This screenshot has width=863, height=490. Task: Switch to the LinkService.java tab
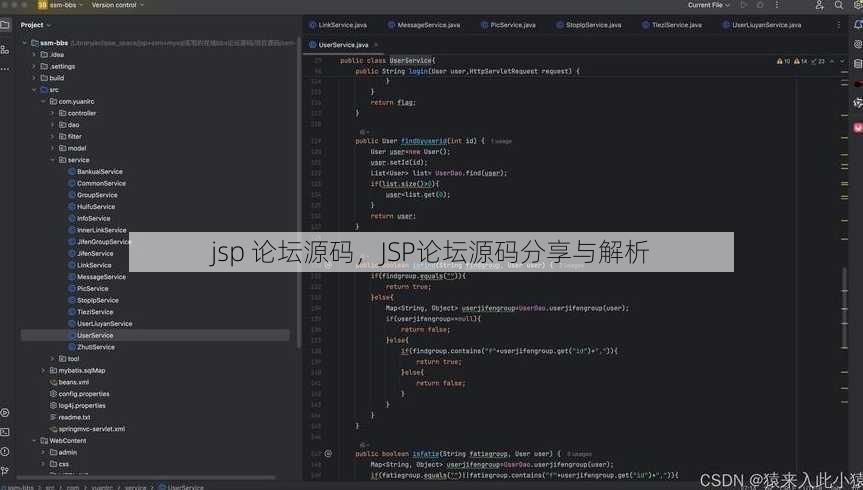(x=338, y=25)
